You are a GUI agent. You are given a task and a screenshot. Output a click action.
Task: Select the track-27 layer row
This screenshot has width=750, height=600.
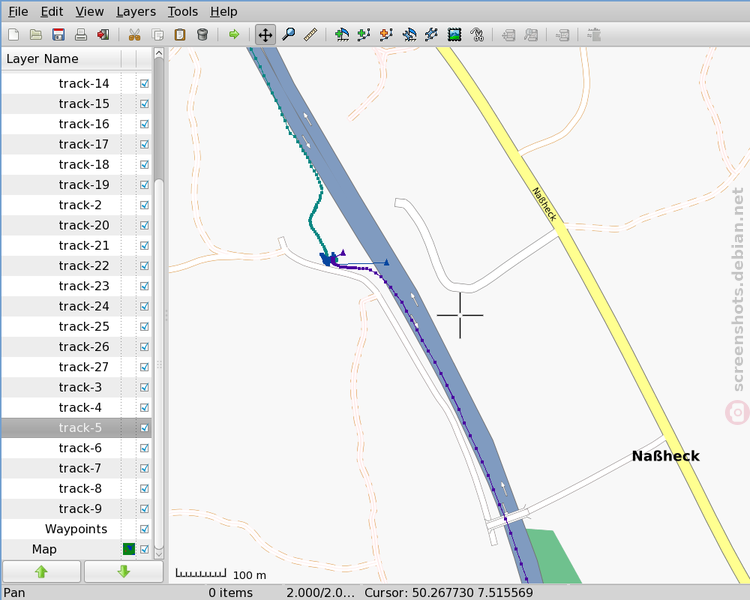point(77,367)
